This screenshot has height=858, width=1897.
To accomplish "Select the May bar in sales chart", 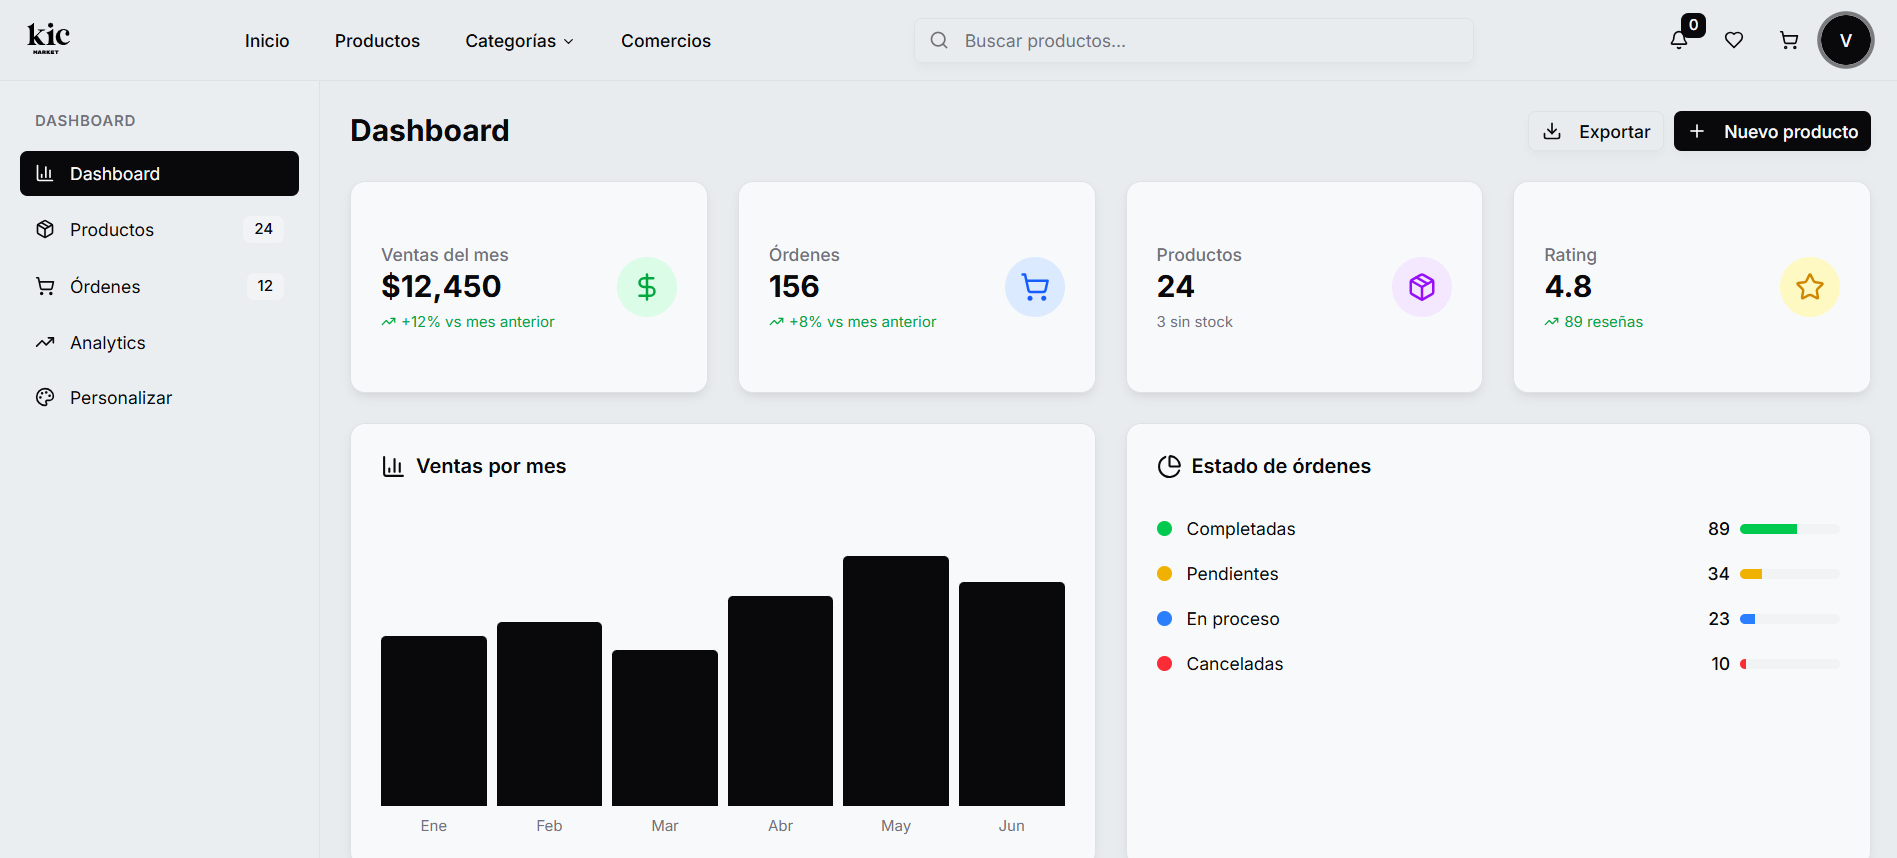I will point(896,681).
